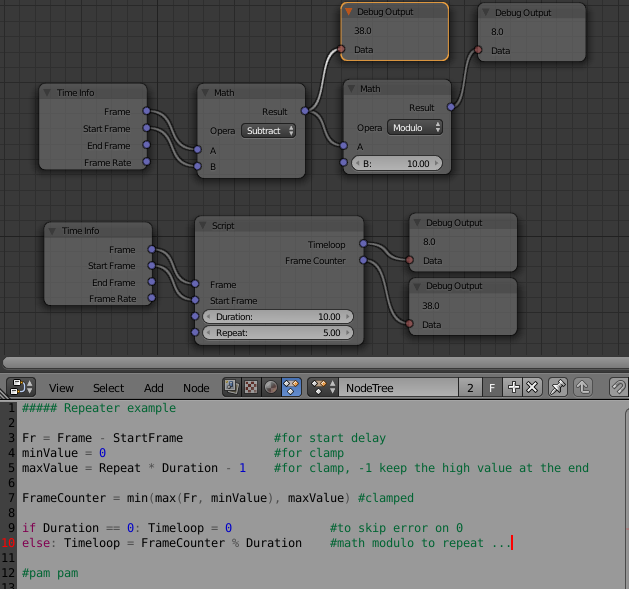Switch to shader material node tree type
The height and width of the screenshot is (589, 629).
pyautogui.click(x=271, y=388)
